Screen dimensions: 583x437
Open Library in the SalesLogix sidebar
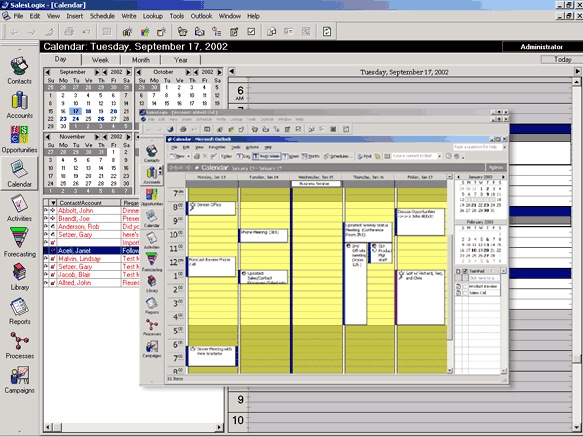pos(19,277)
